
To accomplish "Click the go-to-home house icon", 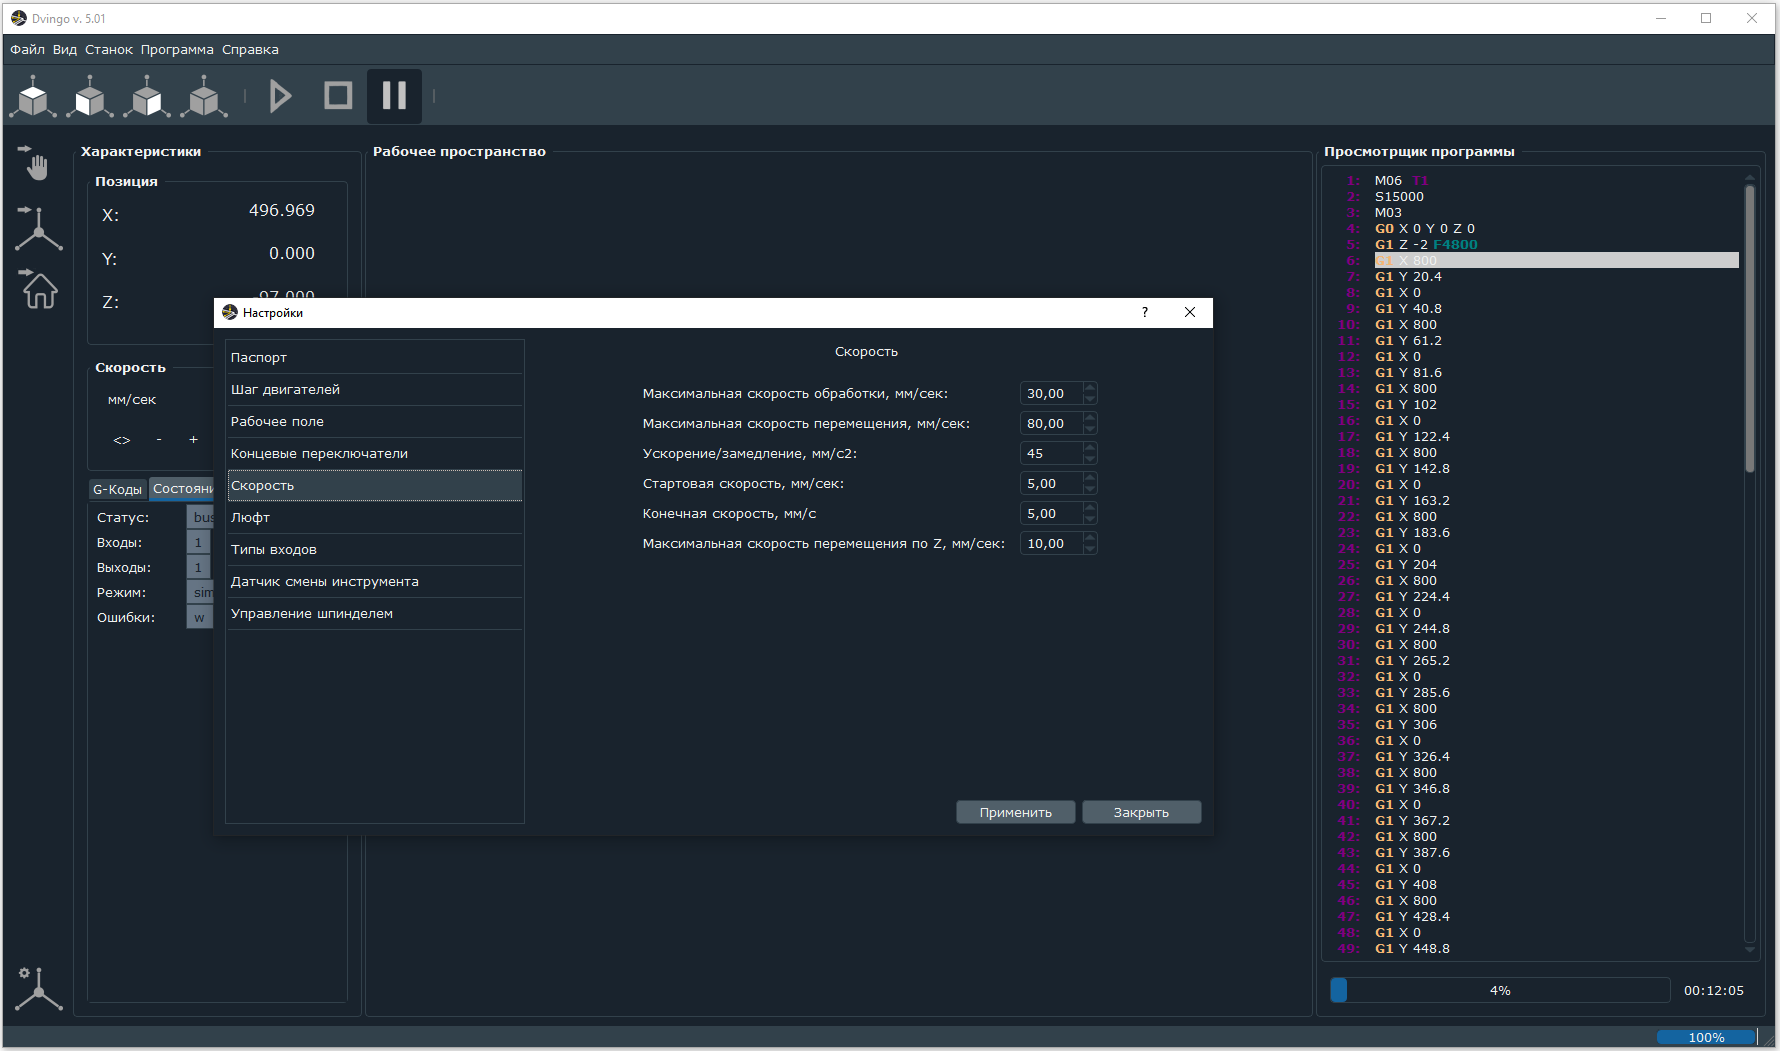I will (39, 289).
